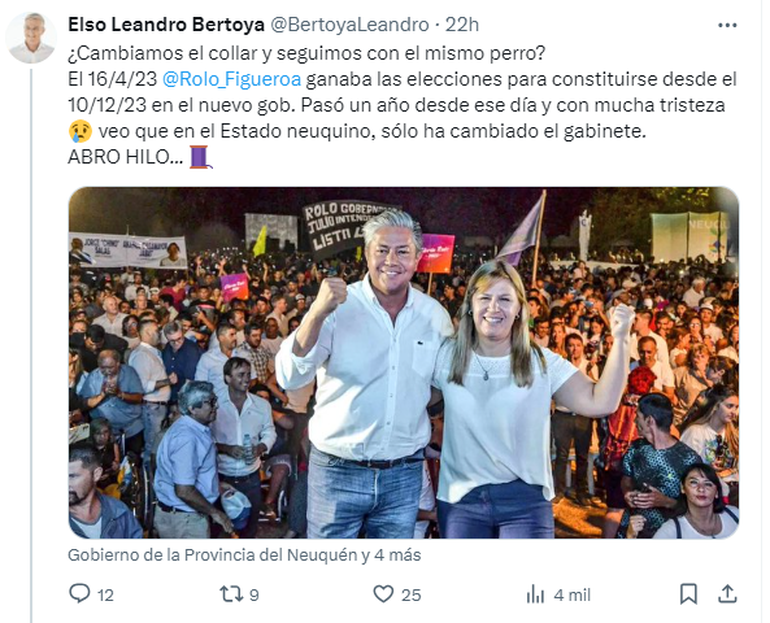Viewport: 770px width, 623px height.
Task: Open the rally photo attached to the tweet
Action: tap(403, 362)
